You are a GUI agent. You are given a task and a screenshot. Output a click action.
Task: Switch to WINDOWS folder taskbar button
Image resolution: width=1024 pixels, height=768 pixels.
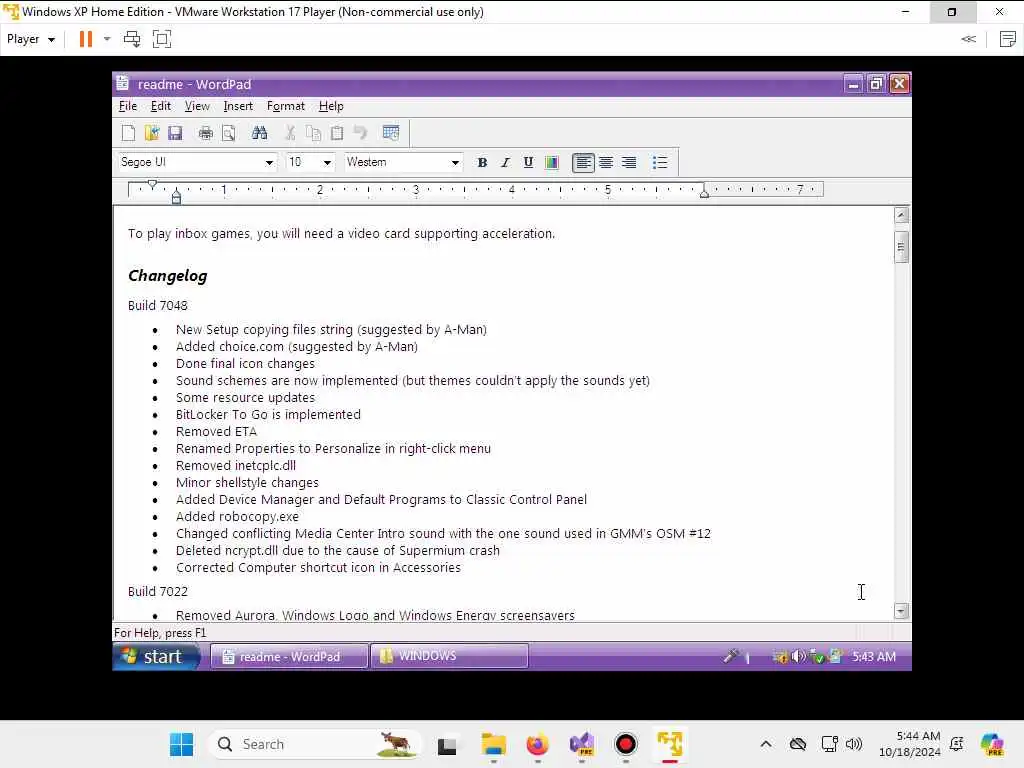tap(449, 656)
